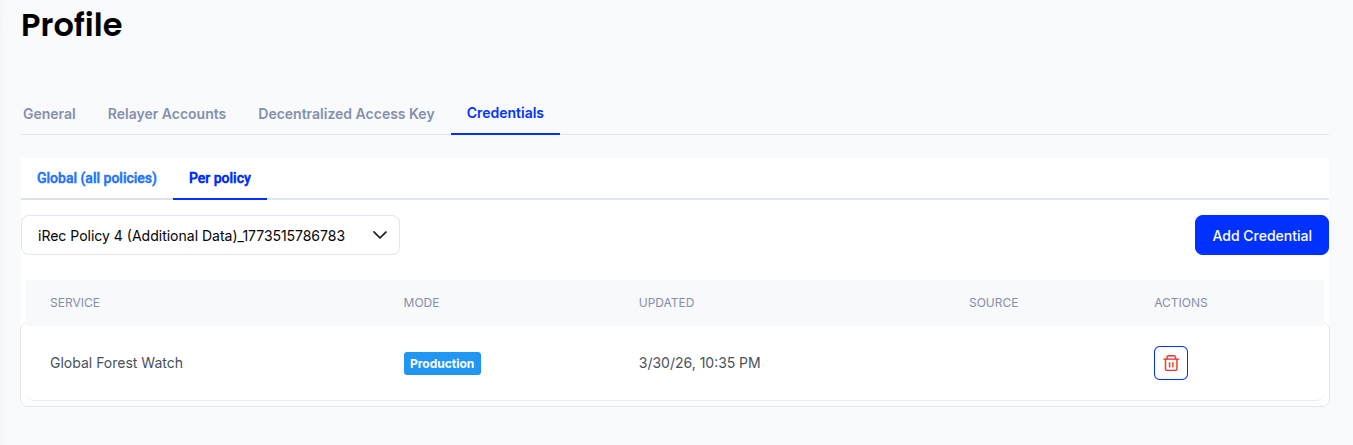Viewport: 1353px width, 445px height.
Task: Select the Credentials tab
Action: 505,113
